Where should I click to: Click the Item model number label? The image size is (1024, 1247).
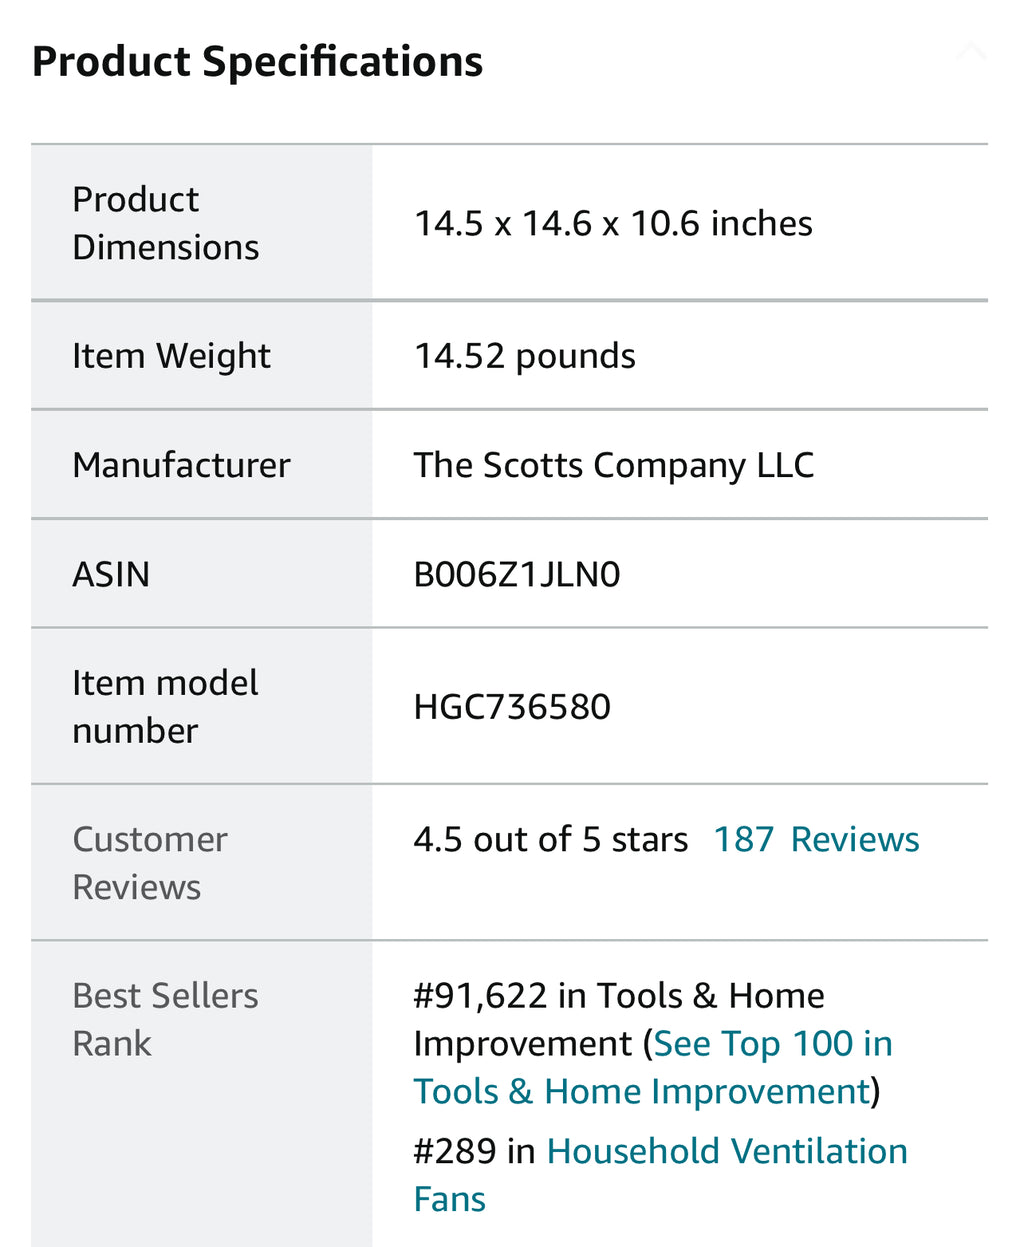[x=165, y=707]
